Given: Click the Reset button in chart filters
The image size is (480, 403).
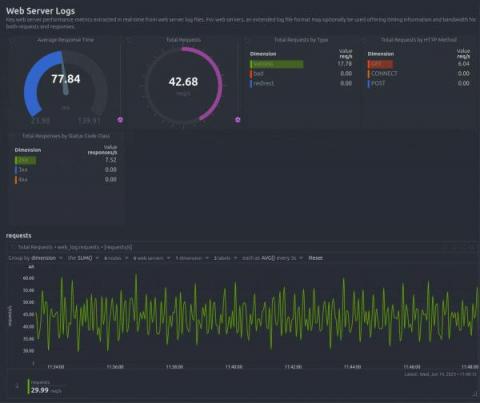Looking at the screenshot, I should click(x=315, y=258).
